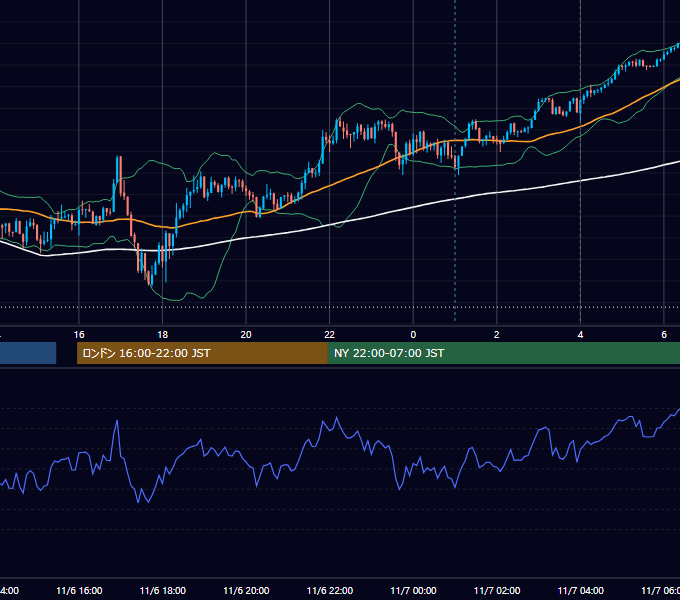The width and height of the screenshot is (680, 600).
Task: Click the 16 hour label on the price chart axis
Action: pos(79,335)
